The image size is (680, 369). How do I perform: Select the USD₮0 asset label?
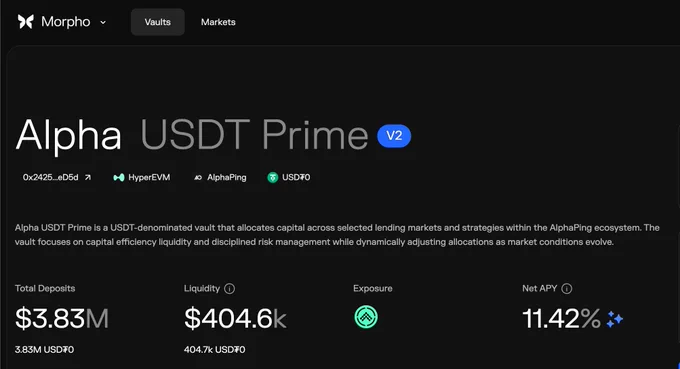[x=296, y=177]
